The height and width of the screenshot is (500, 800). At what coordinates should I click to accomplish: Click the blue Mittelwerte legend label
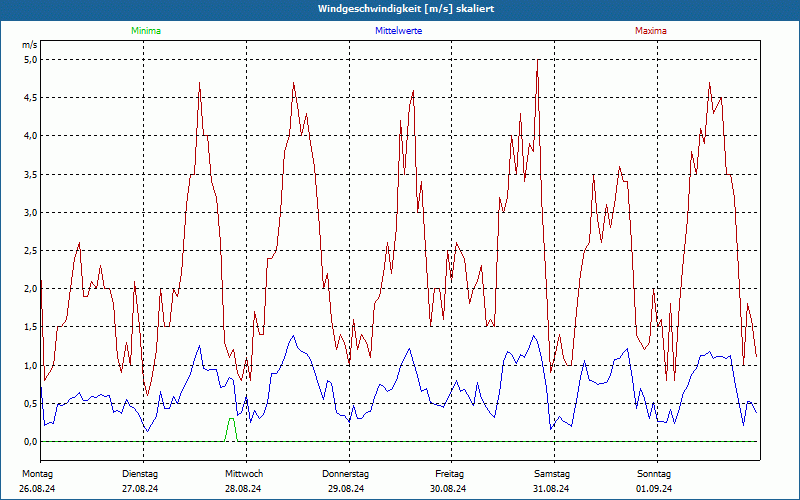tap(398, 31)
